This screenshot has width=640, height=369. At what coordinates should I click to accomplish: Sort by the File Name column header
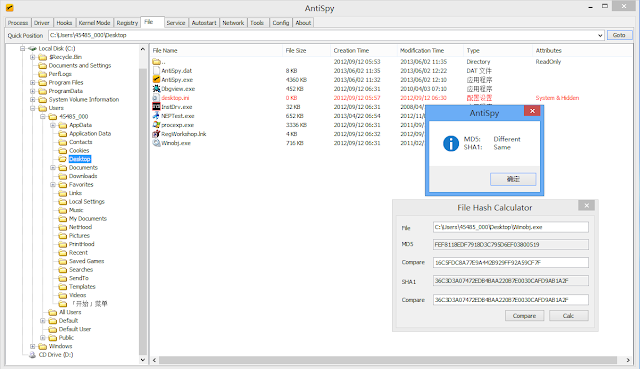coord(216,51)
